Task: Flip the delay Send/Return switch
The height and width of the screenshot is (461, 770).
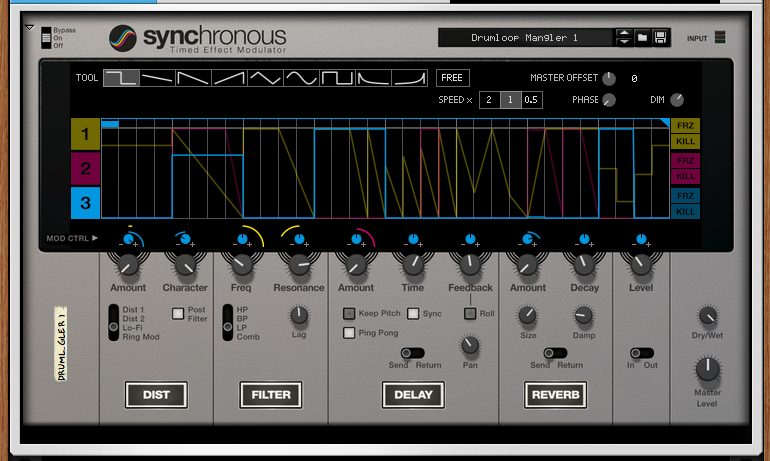Action: click(412, 353)
